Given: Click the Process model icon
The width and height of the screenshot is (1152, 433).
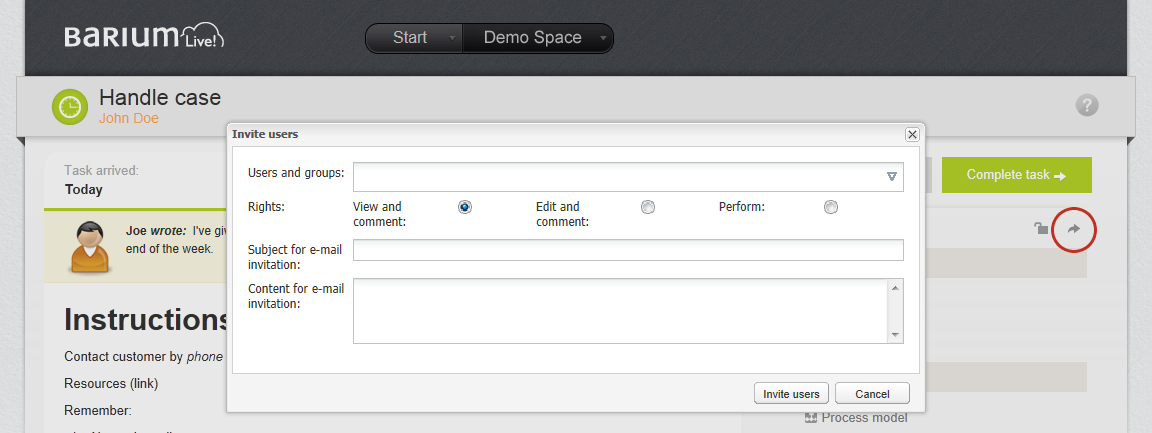Looking at the screenshot, I should coord(811,418).
